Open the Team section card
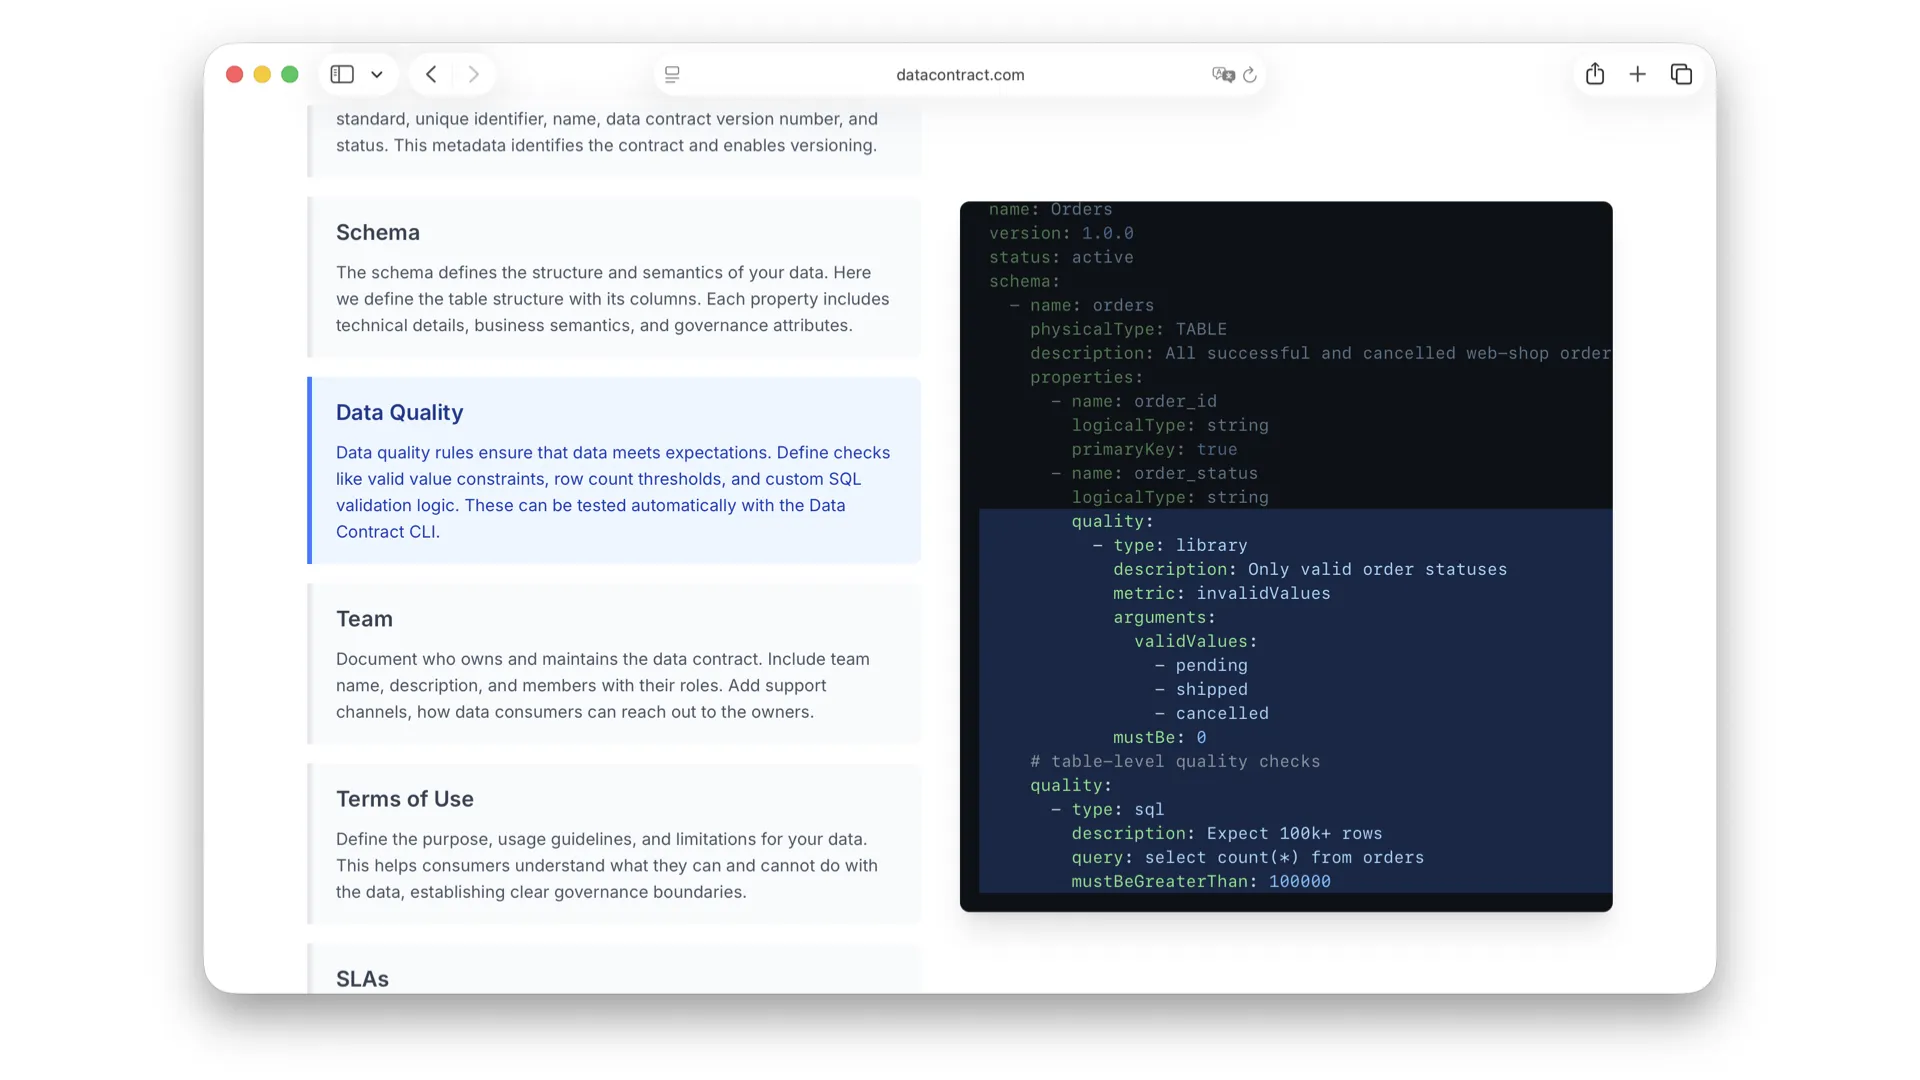Viewport: 1920px width, 1080px height. point(614,664)
